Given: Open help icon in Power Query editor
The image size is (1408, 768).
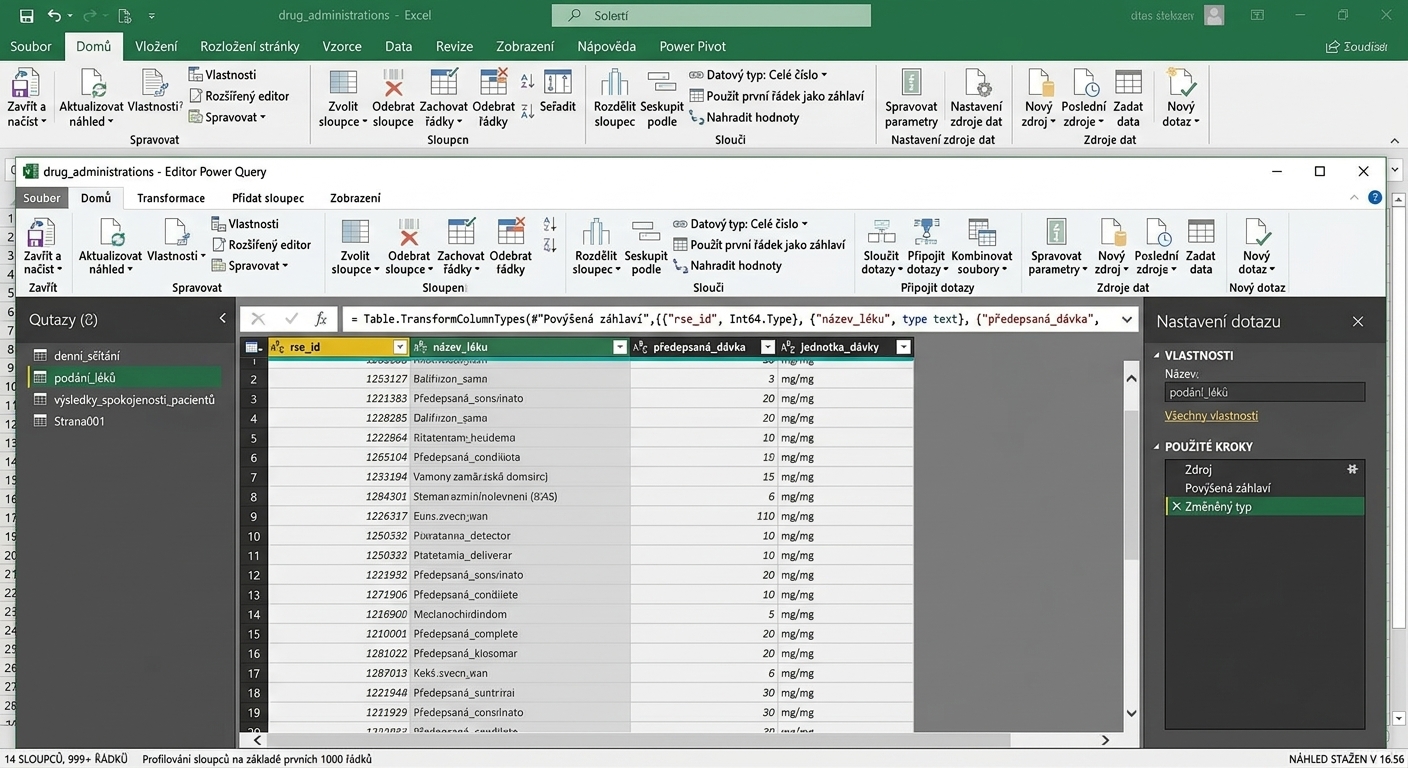Looking at the screenshot, I should click(x=1375, y=198).
